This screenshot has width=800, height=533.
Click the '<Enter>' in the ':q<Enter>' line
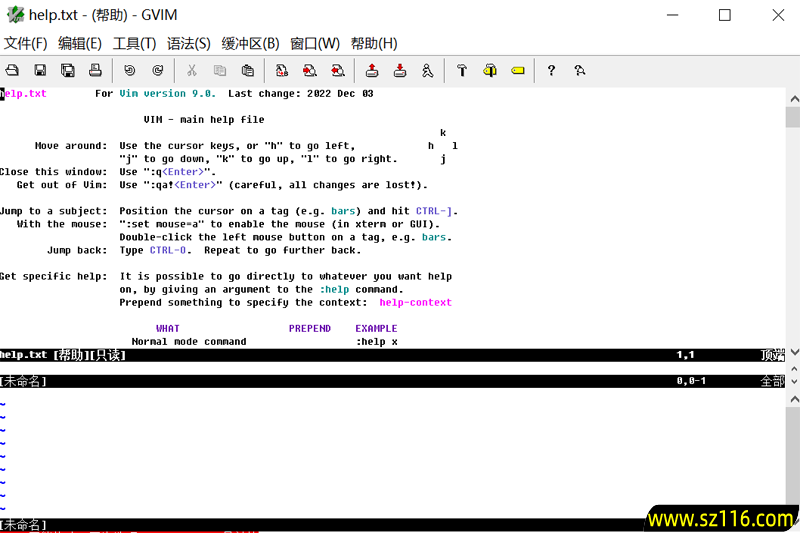coord(183,172)
